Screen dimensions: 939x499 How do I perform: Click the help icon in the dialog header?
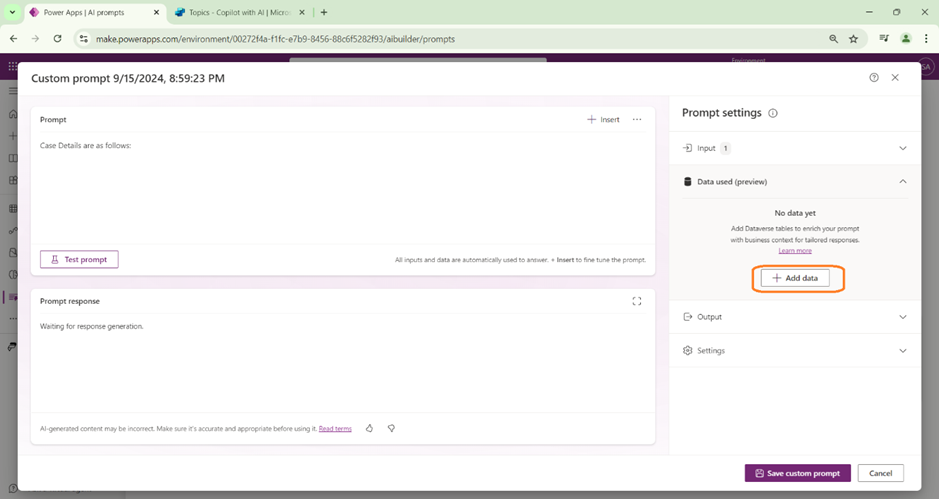coord(874,77)
